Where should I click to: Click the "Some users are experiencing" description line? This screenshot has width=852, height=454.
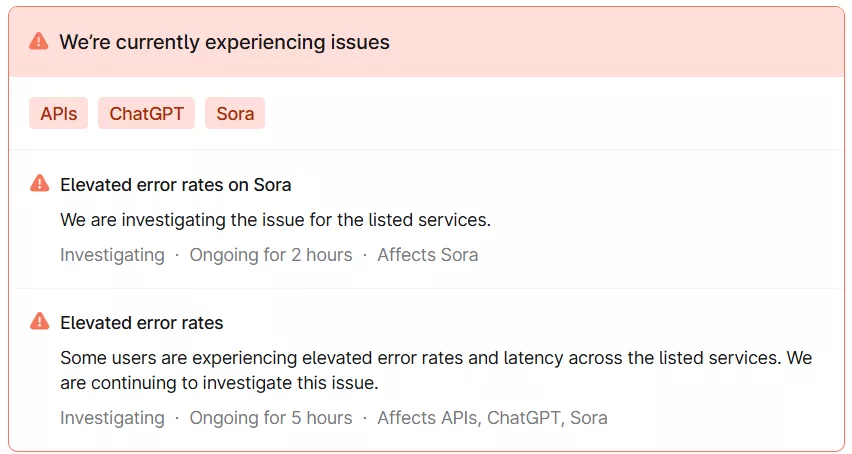(435, 357)
